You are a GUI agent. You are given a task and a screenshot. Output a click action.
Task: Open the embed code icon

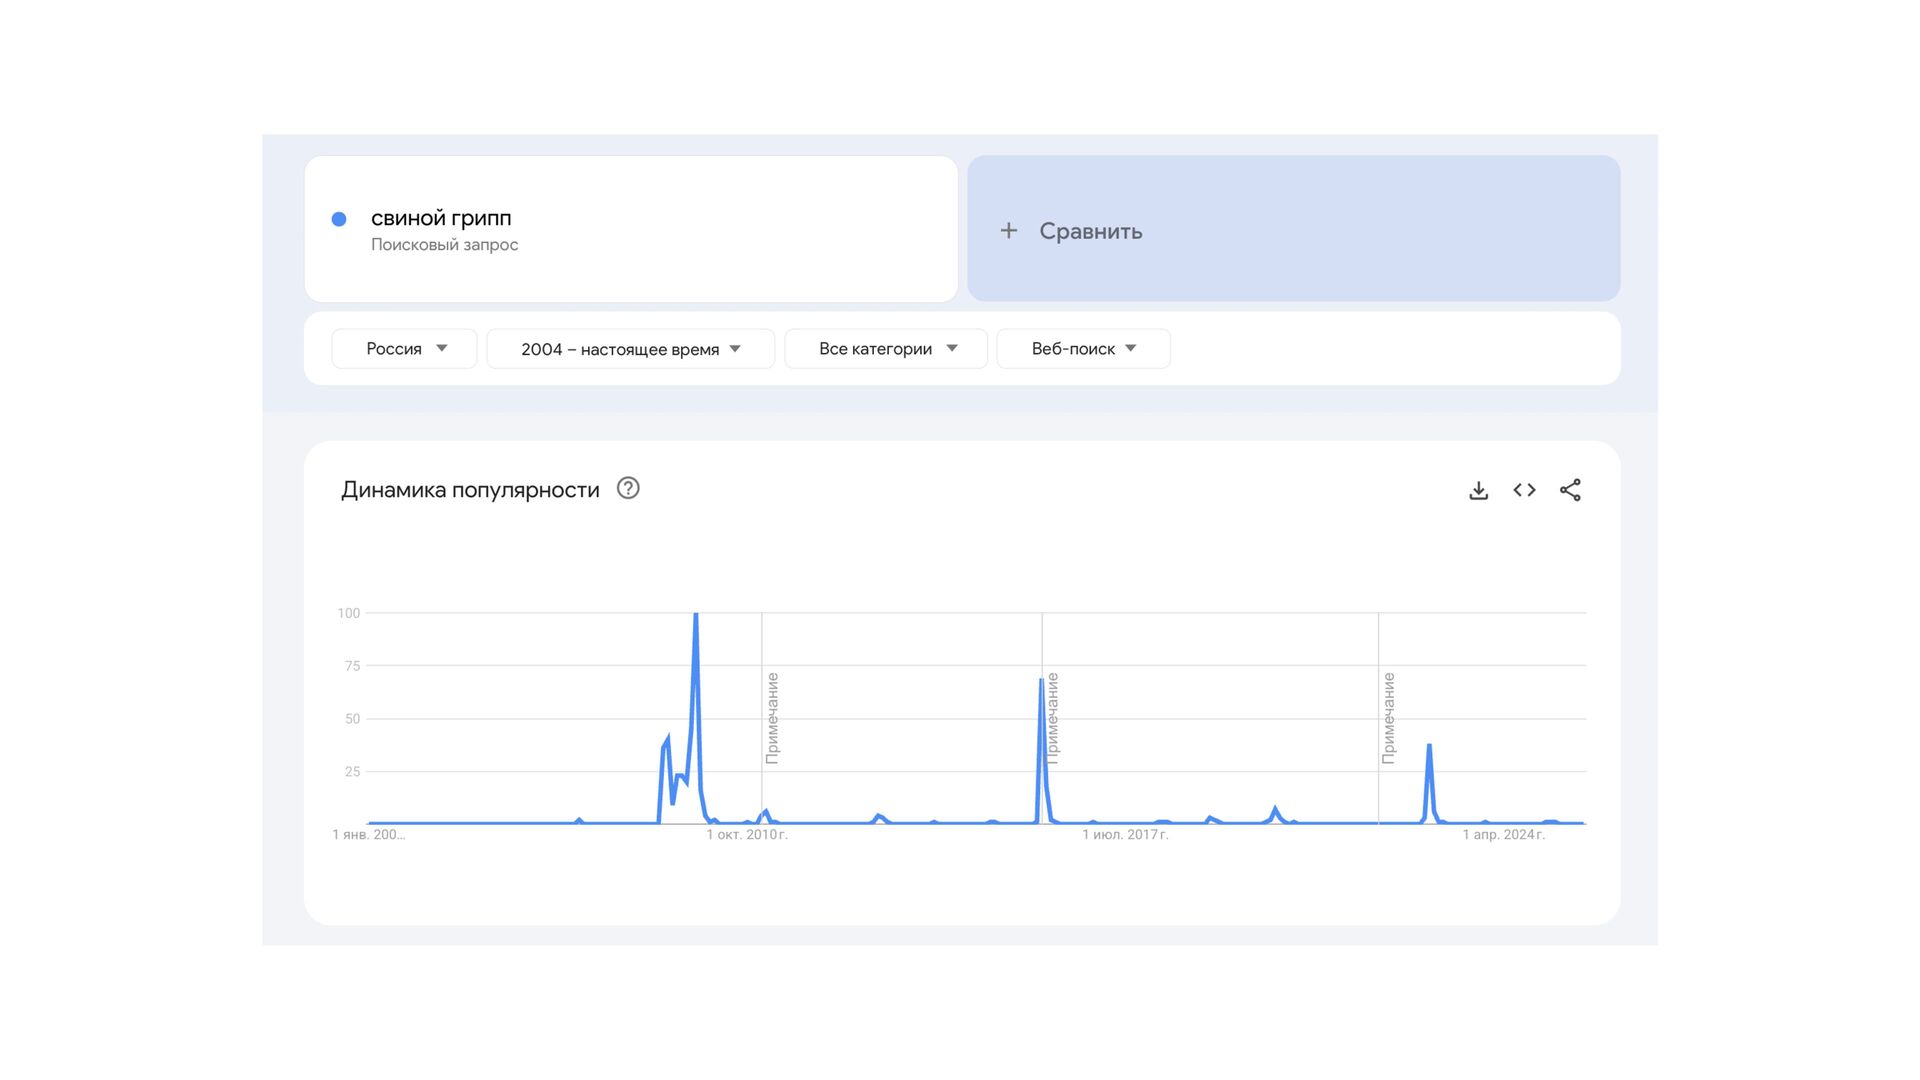point(1524,490)
